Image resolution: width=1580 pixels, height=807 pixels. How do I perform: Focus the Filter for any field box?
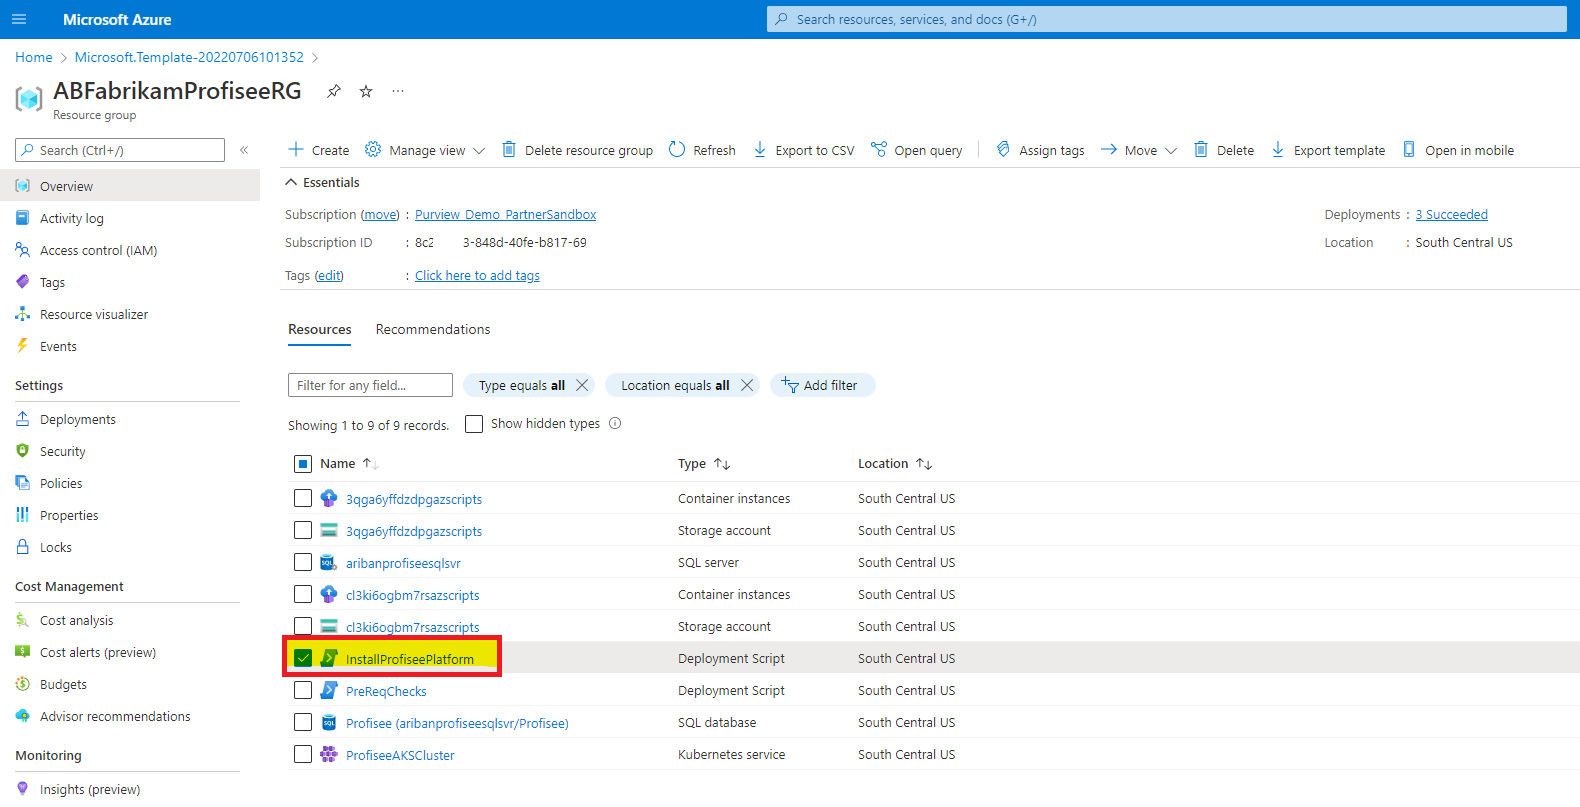[370, 385]
